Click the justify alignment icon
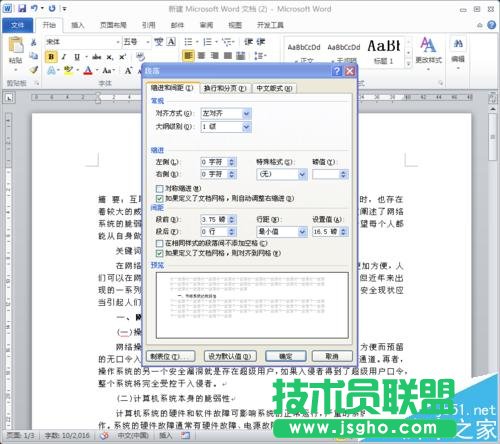Screen dimensions: 500x444 (x=228, y=55)
